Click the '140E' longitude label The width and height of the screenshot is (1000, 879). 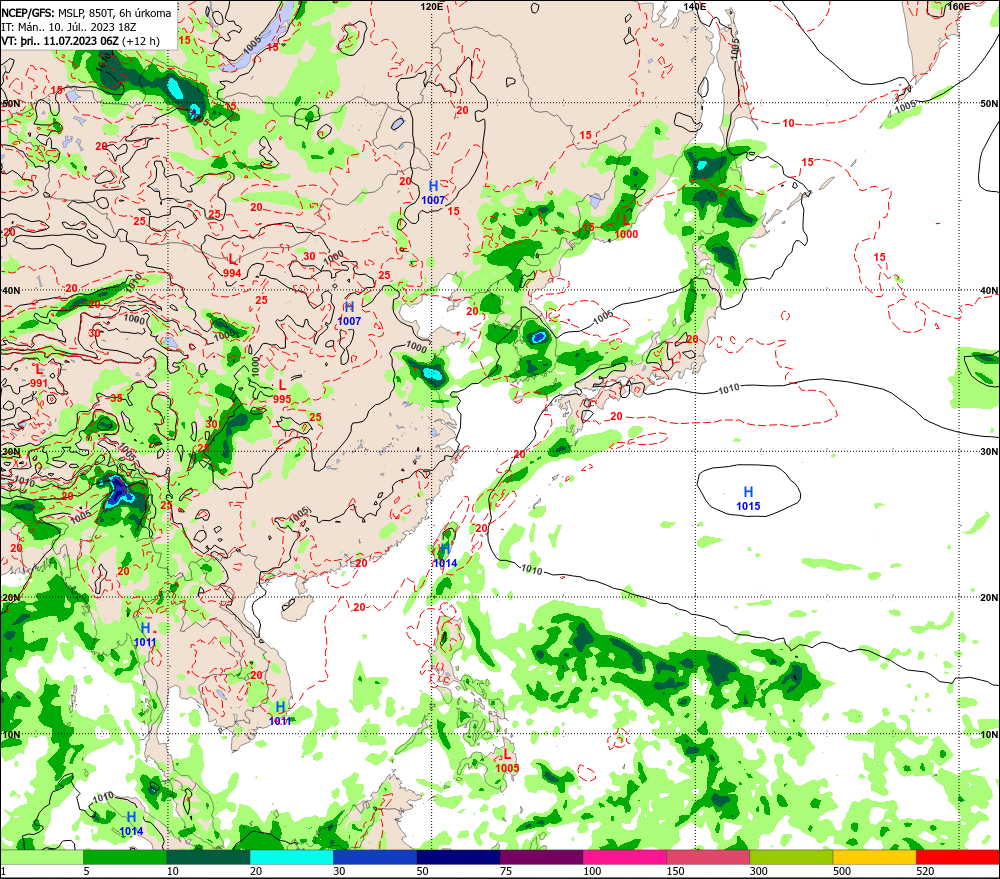(x=695, y=6)
